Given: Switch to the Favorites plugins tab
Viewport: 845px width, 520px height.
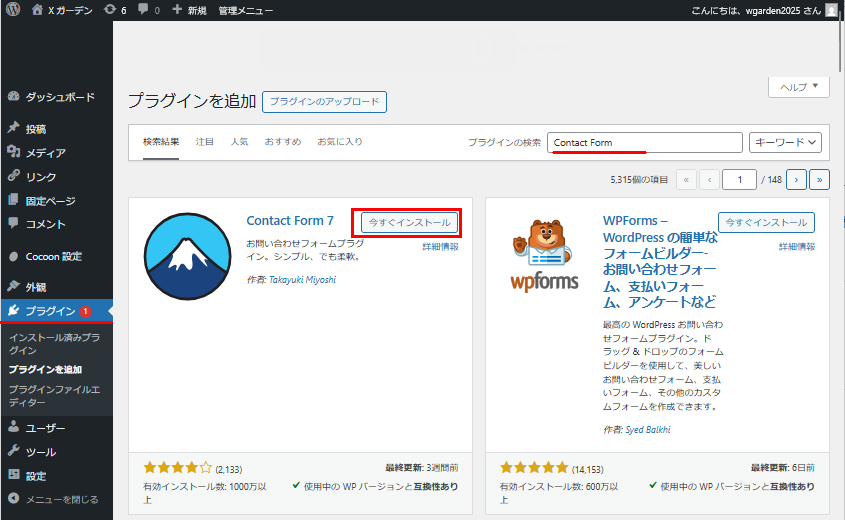Looking at the screenshot, I should coord(340,142).
